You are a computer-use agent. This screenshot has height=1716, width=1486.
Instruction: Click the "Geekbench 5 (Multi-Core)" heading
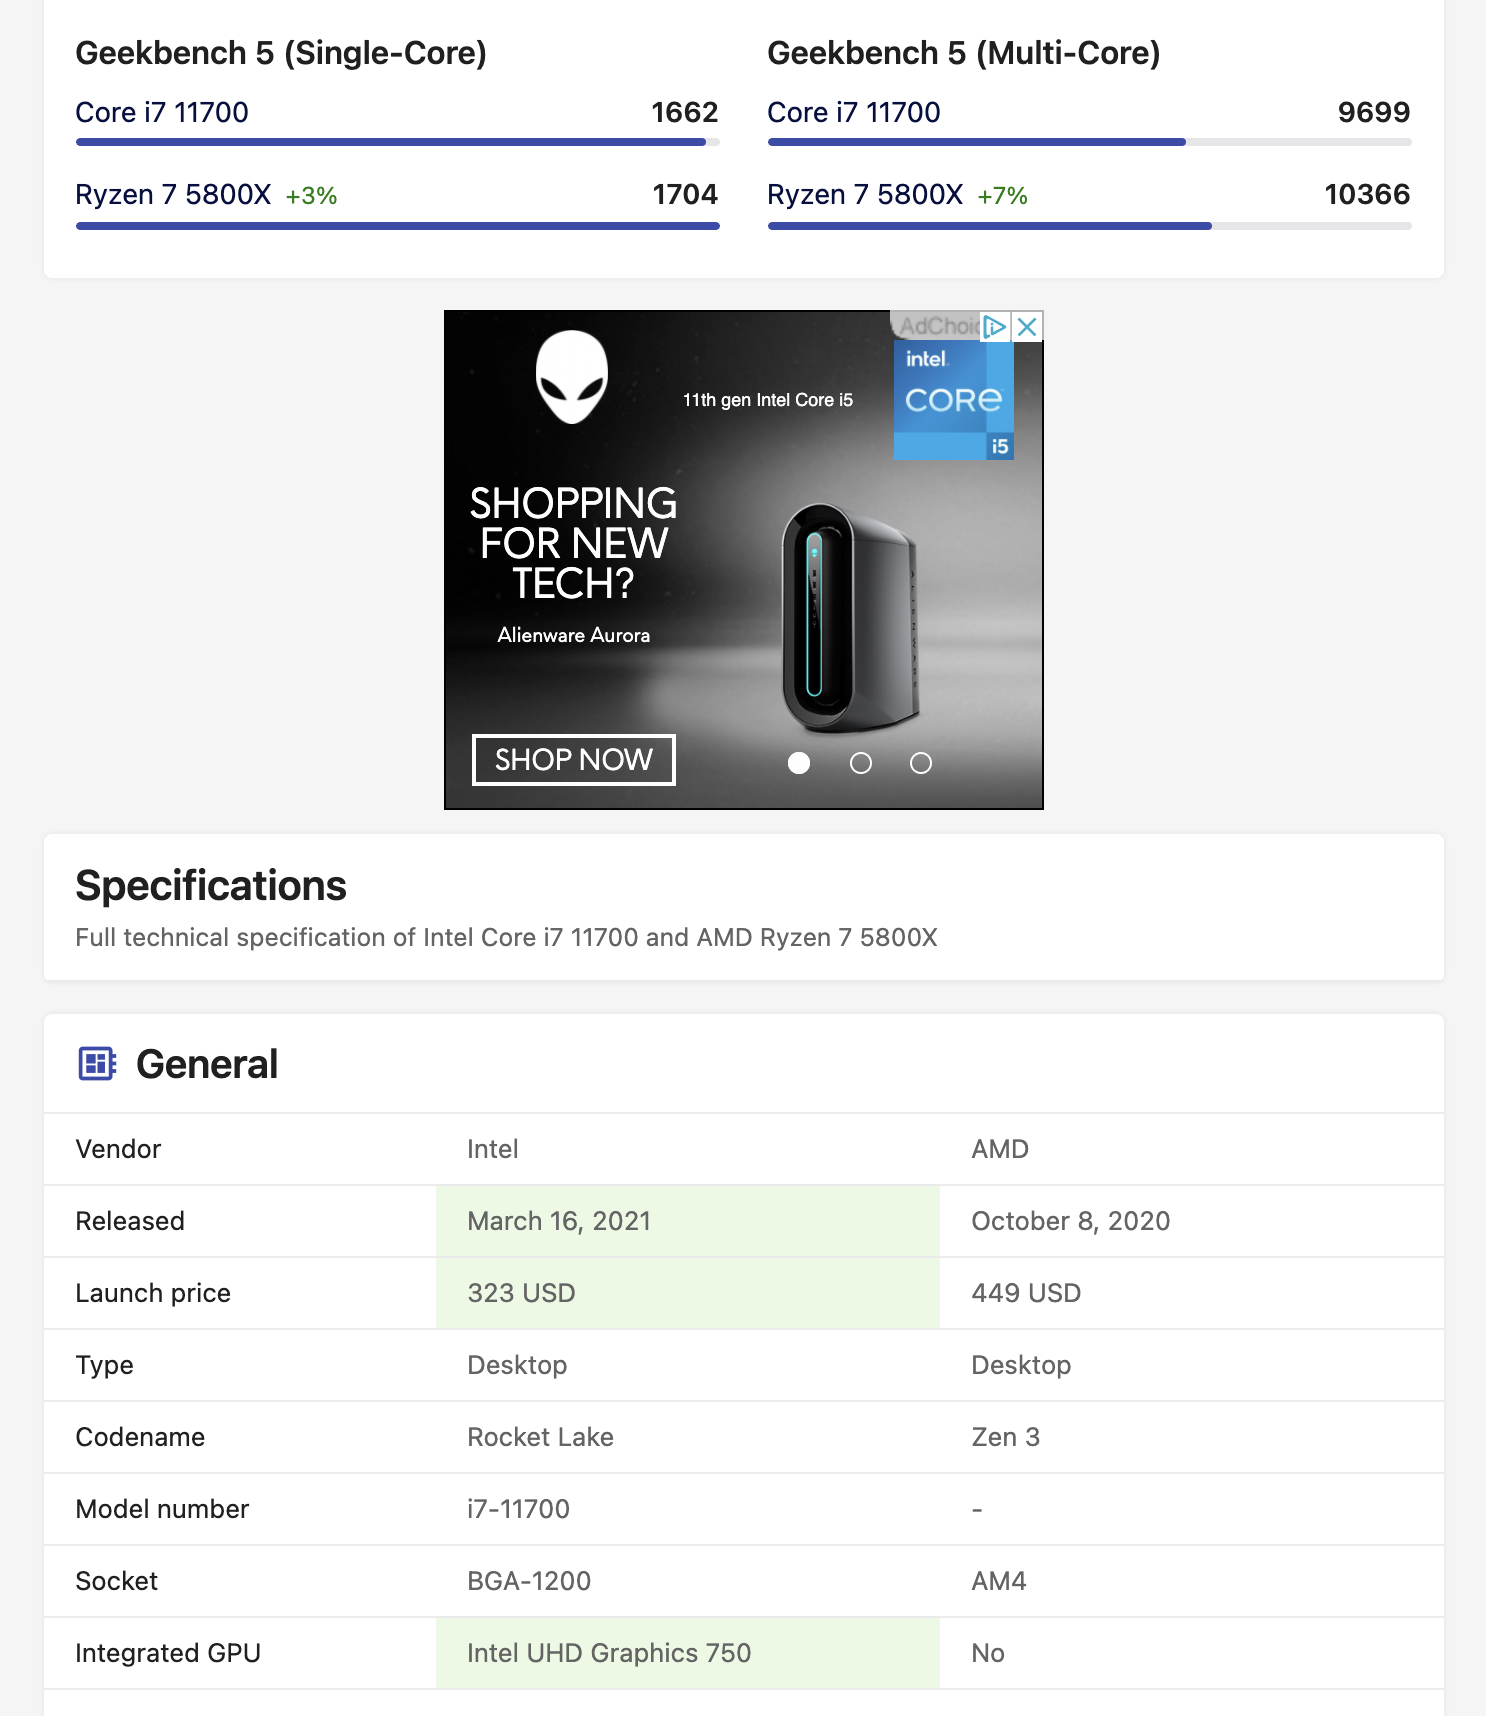pos(964,53)
